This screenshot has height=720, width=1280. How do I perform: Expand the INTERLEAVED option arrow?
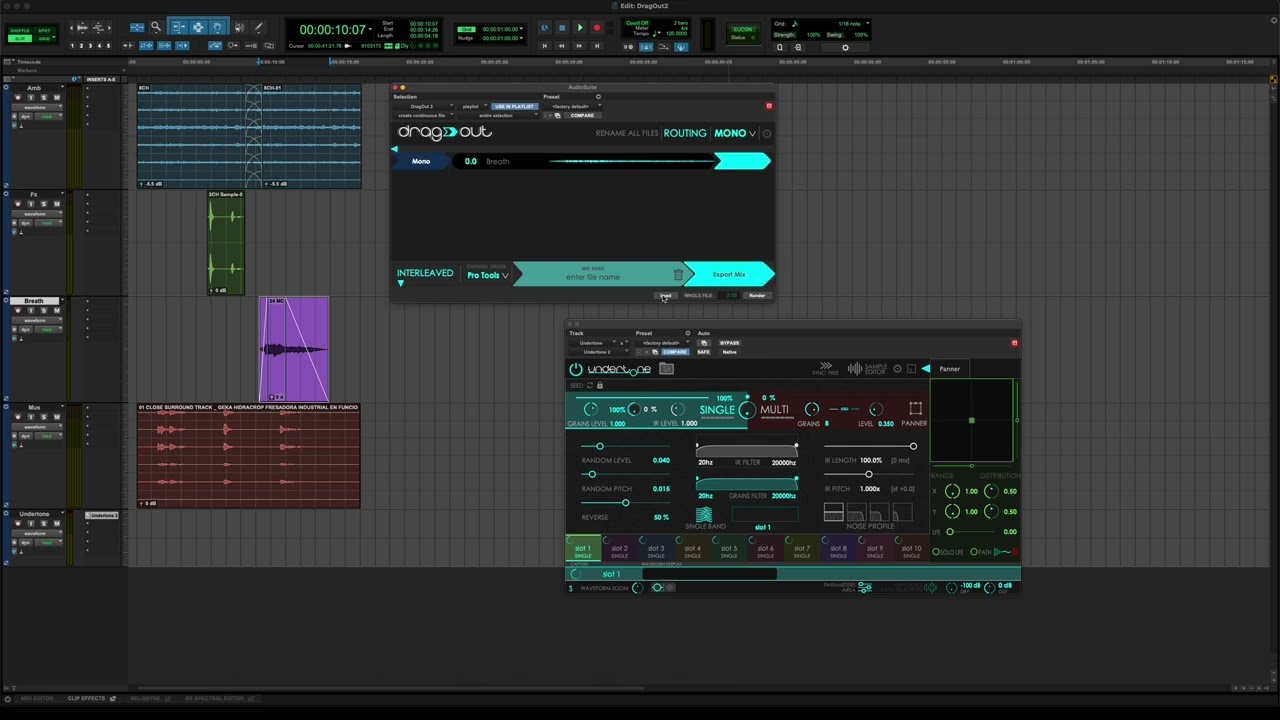[401, 284]
